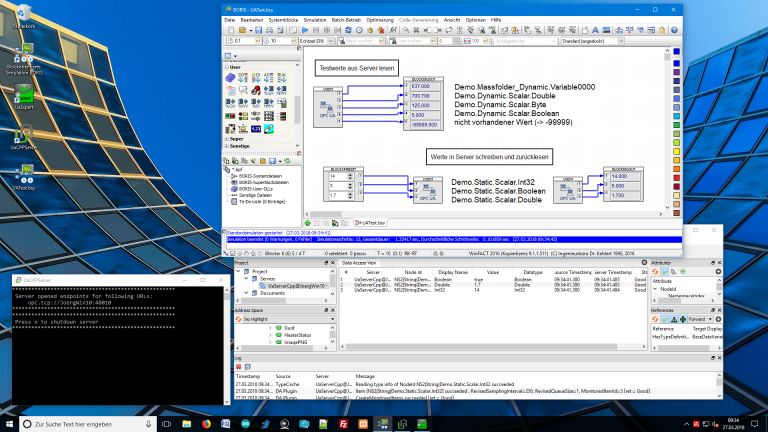Click the orange refresh icon in Address Space panel
The width and height of the screenshot is (768, 432).
(239, 319)
